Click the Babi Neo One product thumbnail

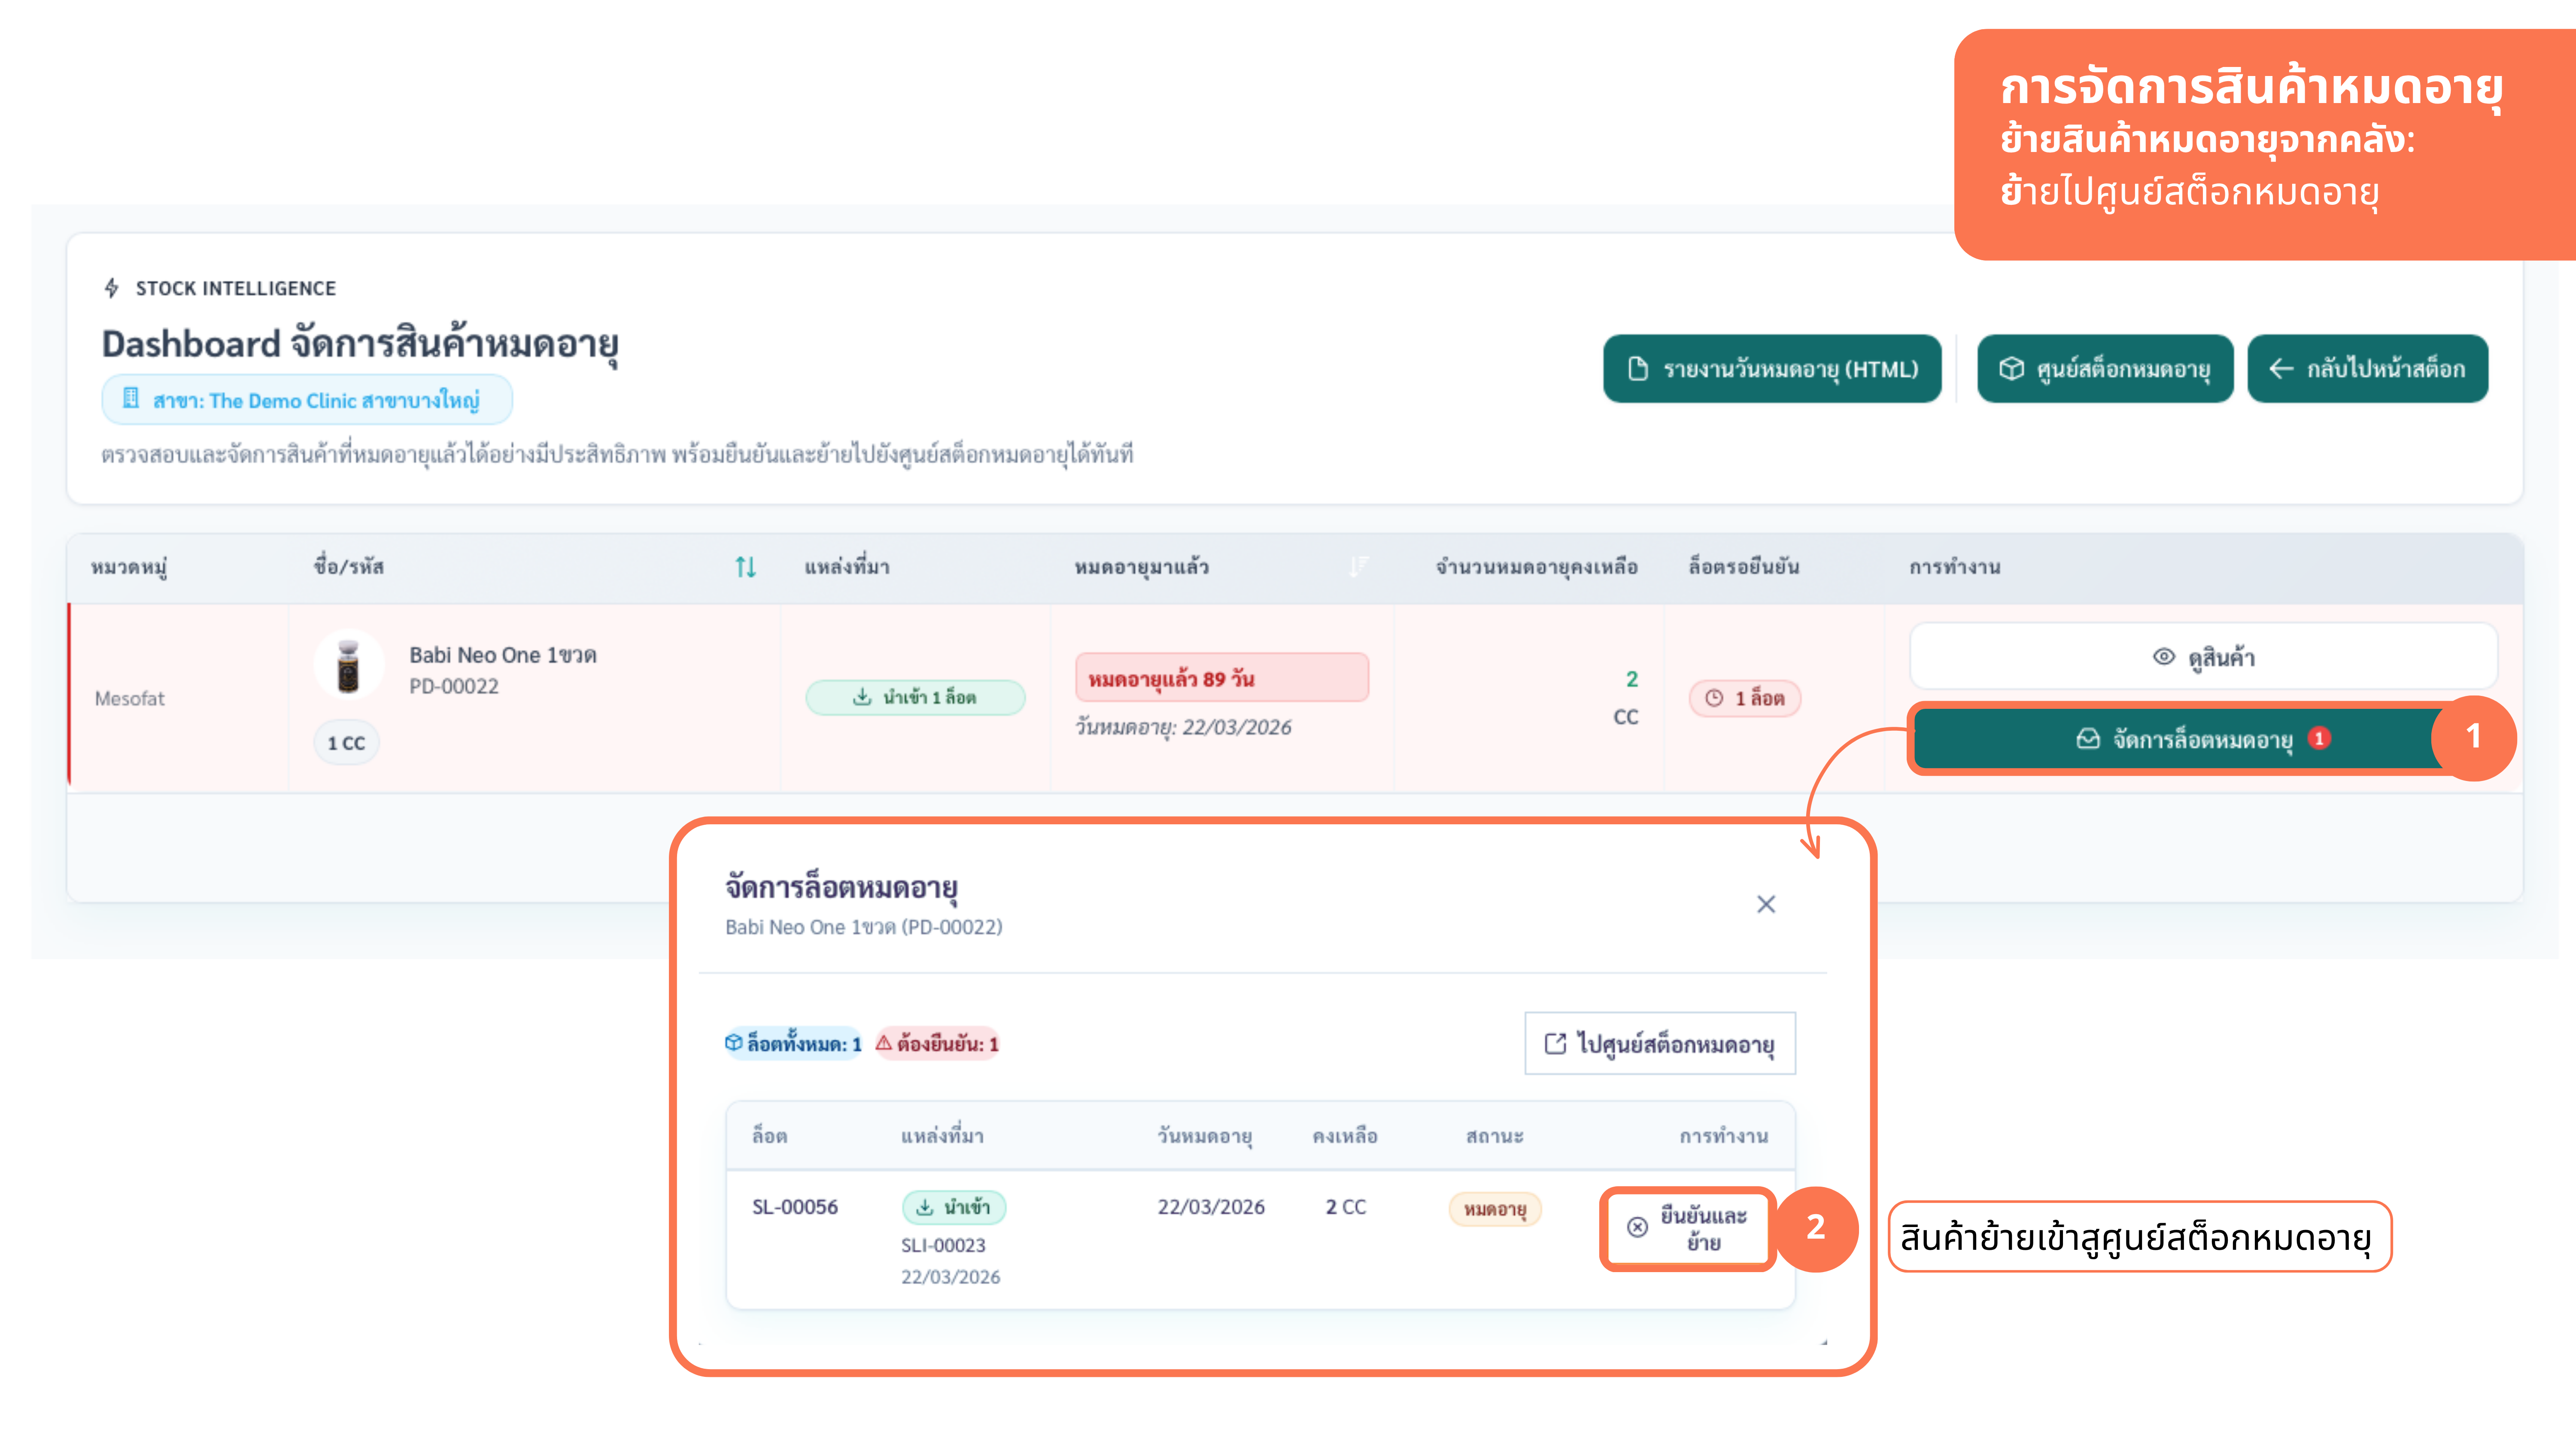pos(348,666)
